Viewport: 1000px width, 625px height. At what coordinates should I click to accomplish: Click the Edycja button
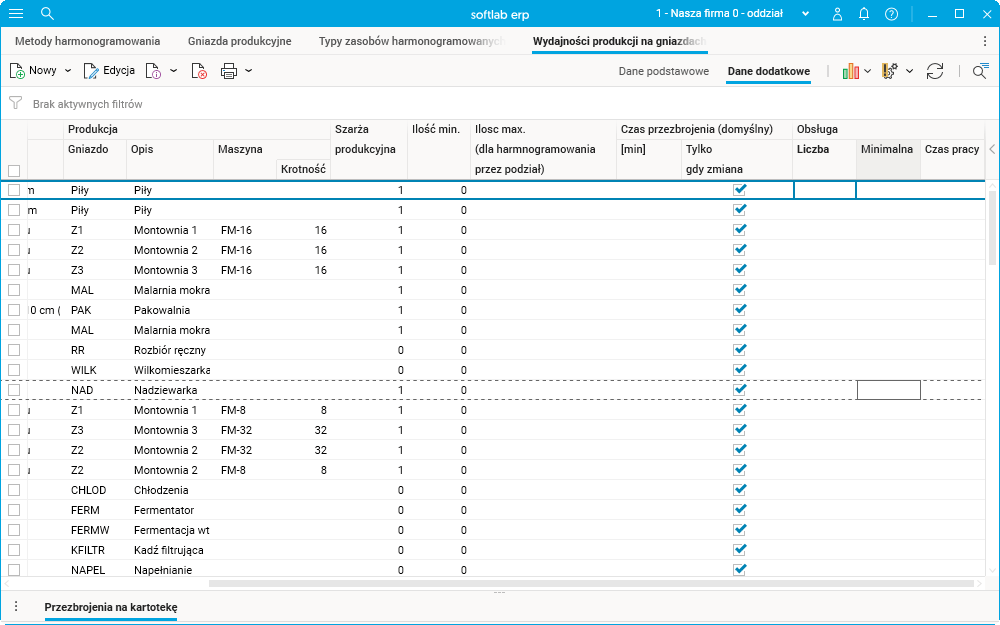coord(109,71)
